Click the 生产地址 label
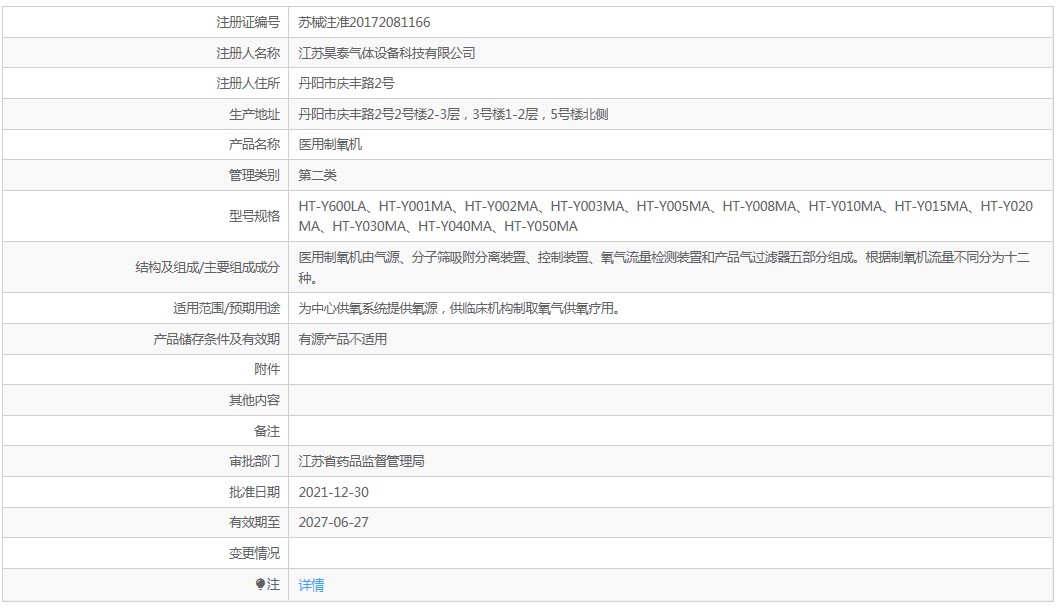Screen dimensions: 1057x611 click(x=254, y=114)
